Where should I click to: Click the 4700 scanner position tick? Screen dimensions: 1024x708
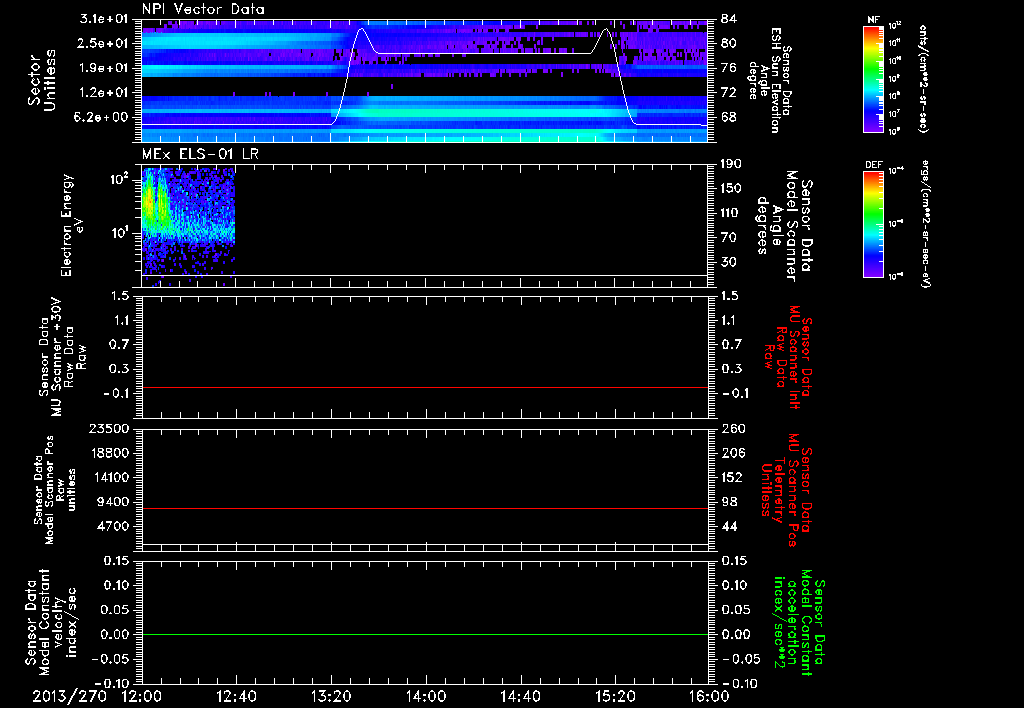pyautogui.click(x=114, y=526)
